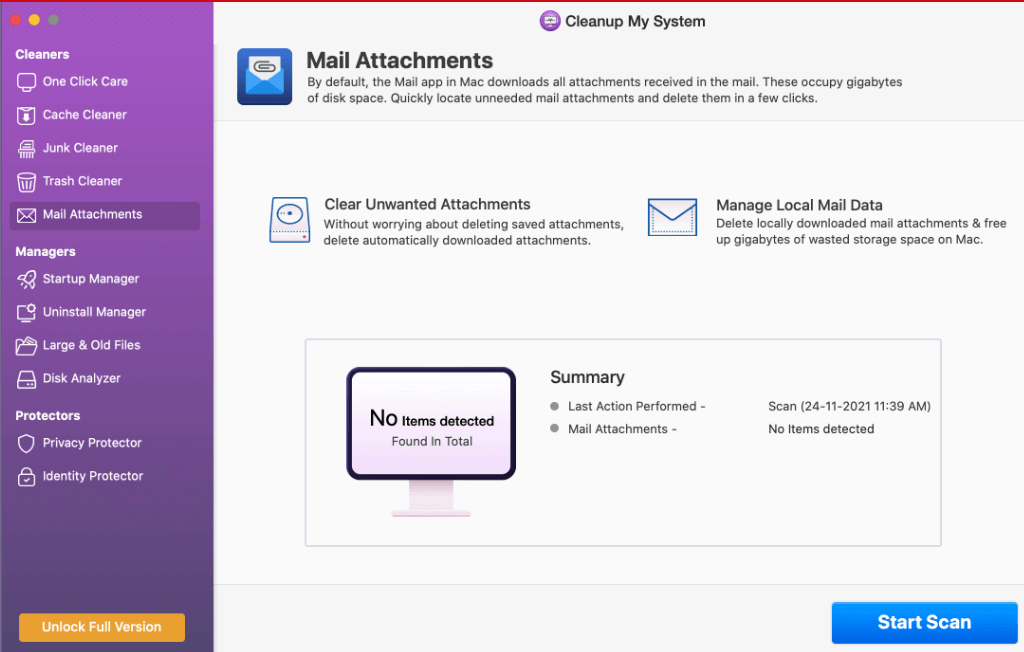Click the 'Cleanup My System' window title
The height and width of the screenshot is (652, 1024).
(635, 22)
